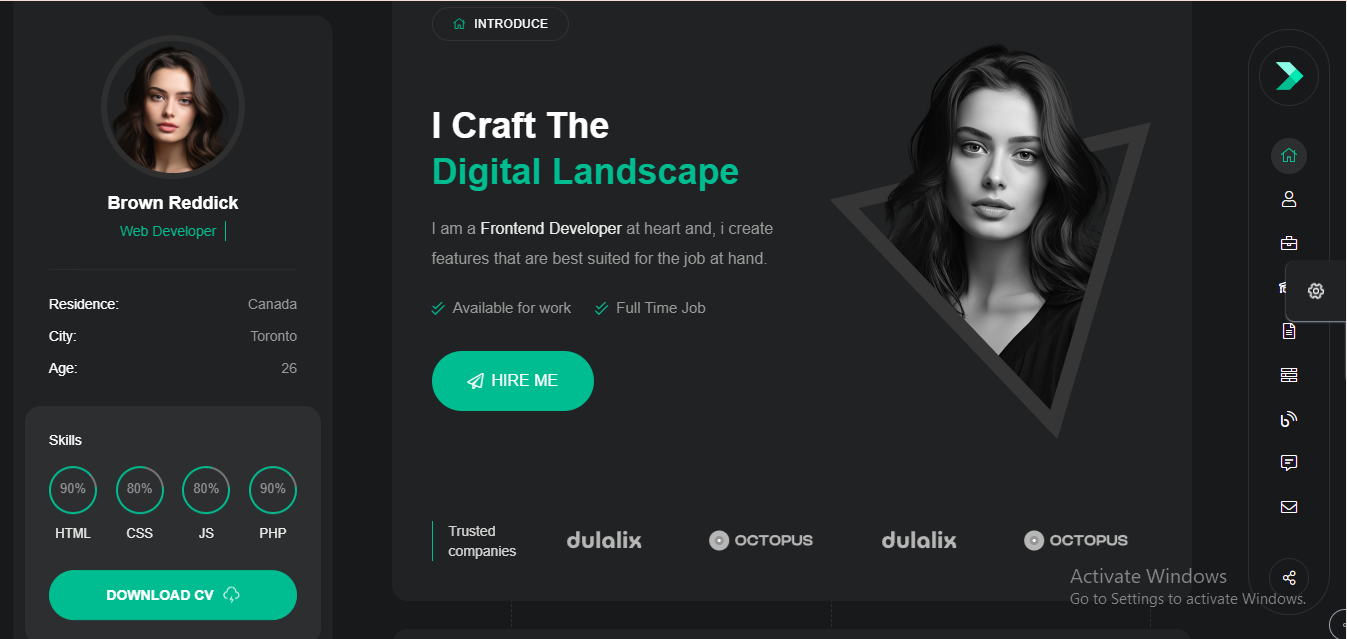The image size is (1347, 639).
Task: Click the first dulalix company logo
Action: coord(604,540)
